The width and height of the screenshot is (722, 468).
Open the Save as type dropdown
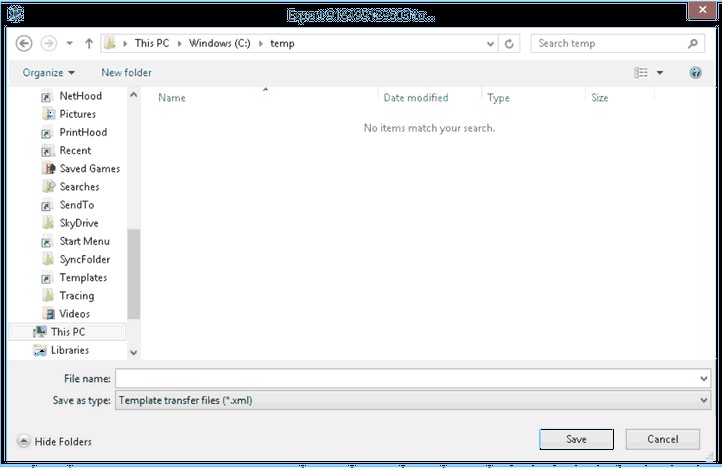(704, 400)
